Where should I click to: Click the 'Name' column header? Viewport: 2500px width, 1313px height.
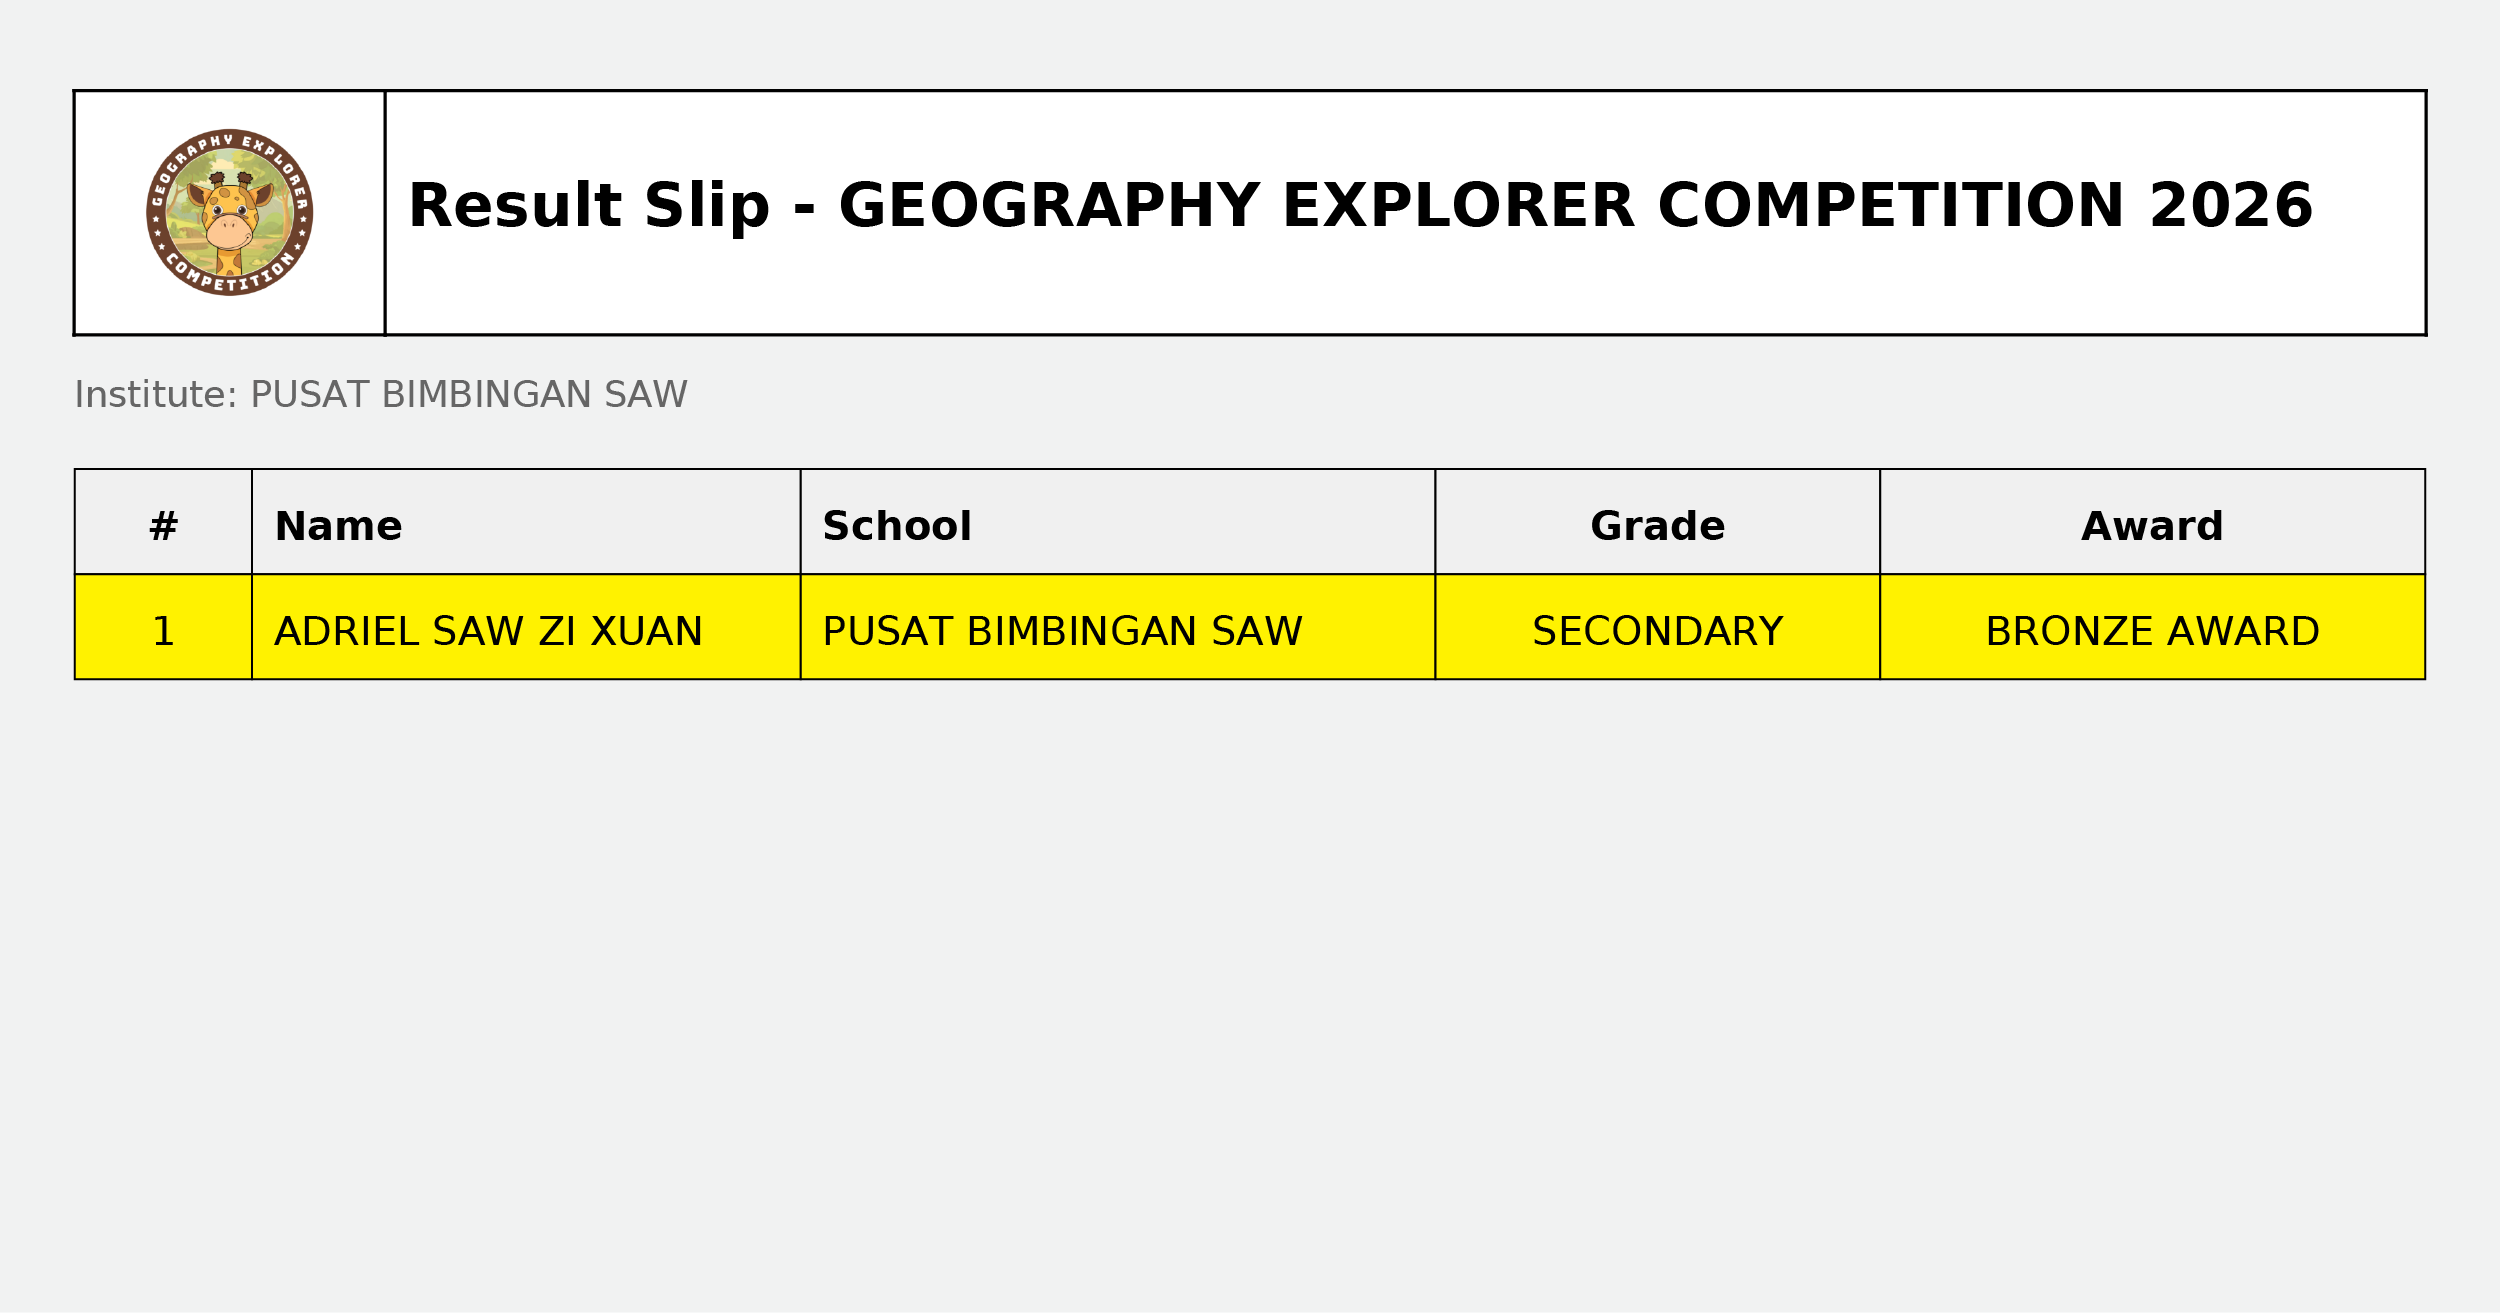coord(338,526)
